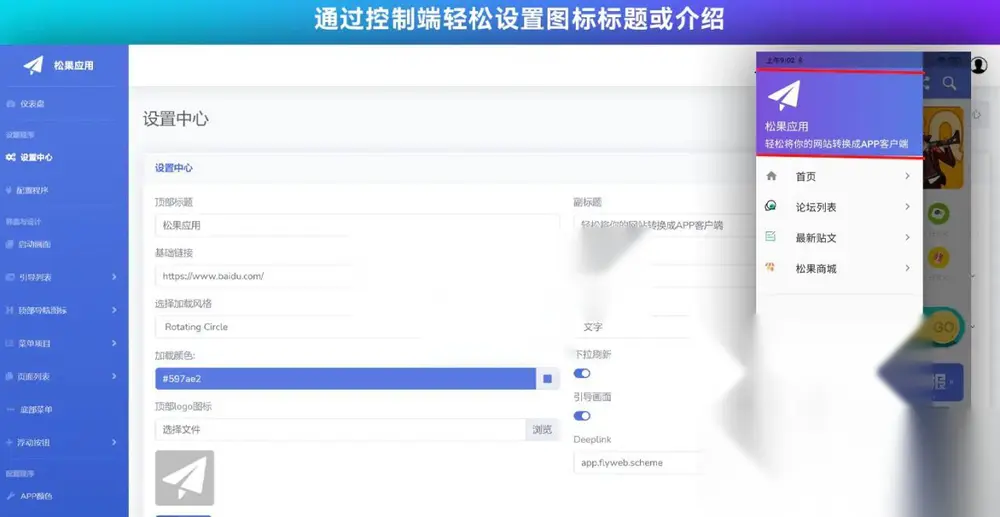Tap the 松果商城 label in the phone drawer
Image resolution: width=1000 pixels, height=517 pixels.
pos(816,268)
